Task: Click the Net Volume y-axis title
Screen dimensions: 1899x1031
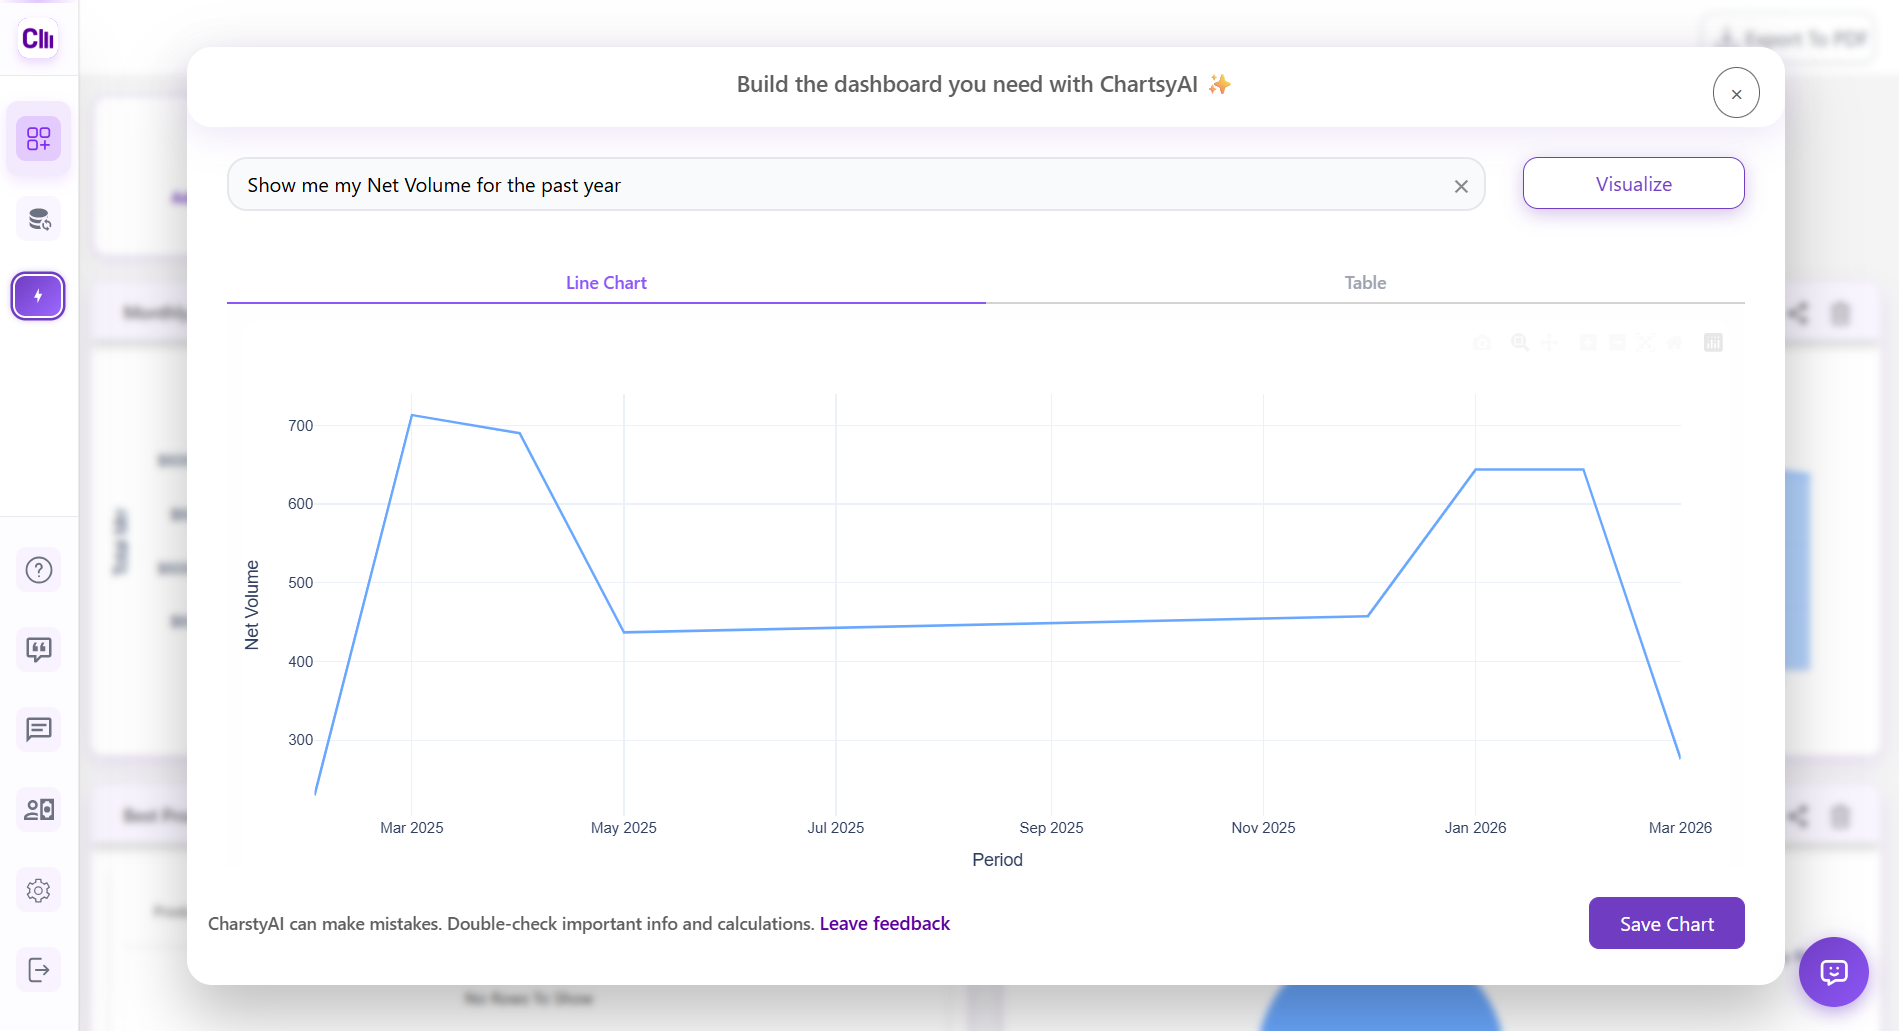Action: [x=252, y=605]
